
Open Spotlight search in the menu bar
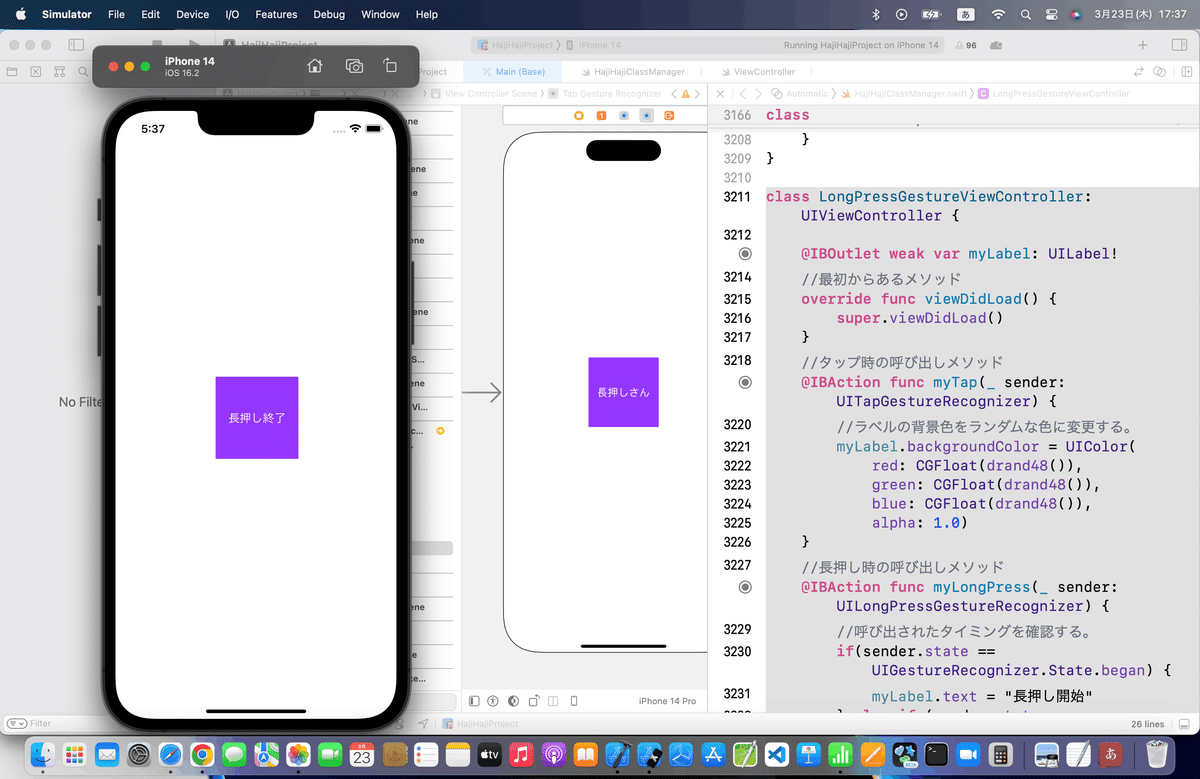pyautogui.click(x=1026, y=15)
